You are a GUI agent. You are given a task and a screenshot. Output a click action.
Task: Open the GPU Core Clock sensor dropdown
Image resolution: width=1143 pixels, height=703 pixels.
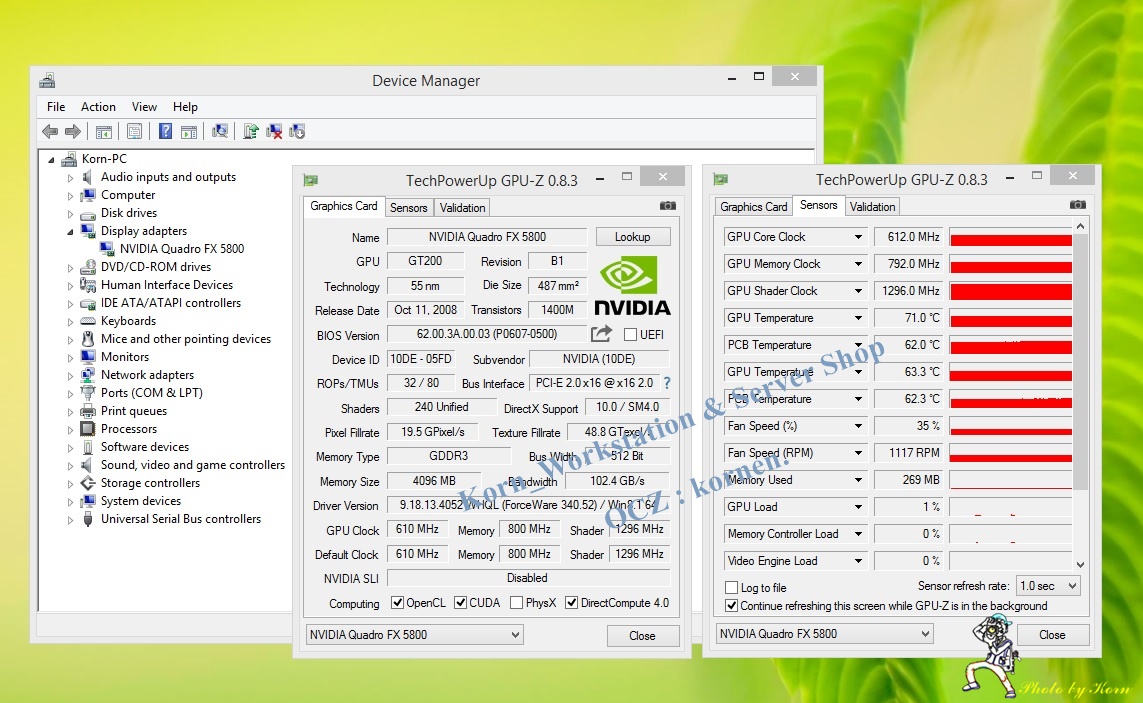(858, 237)
